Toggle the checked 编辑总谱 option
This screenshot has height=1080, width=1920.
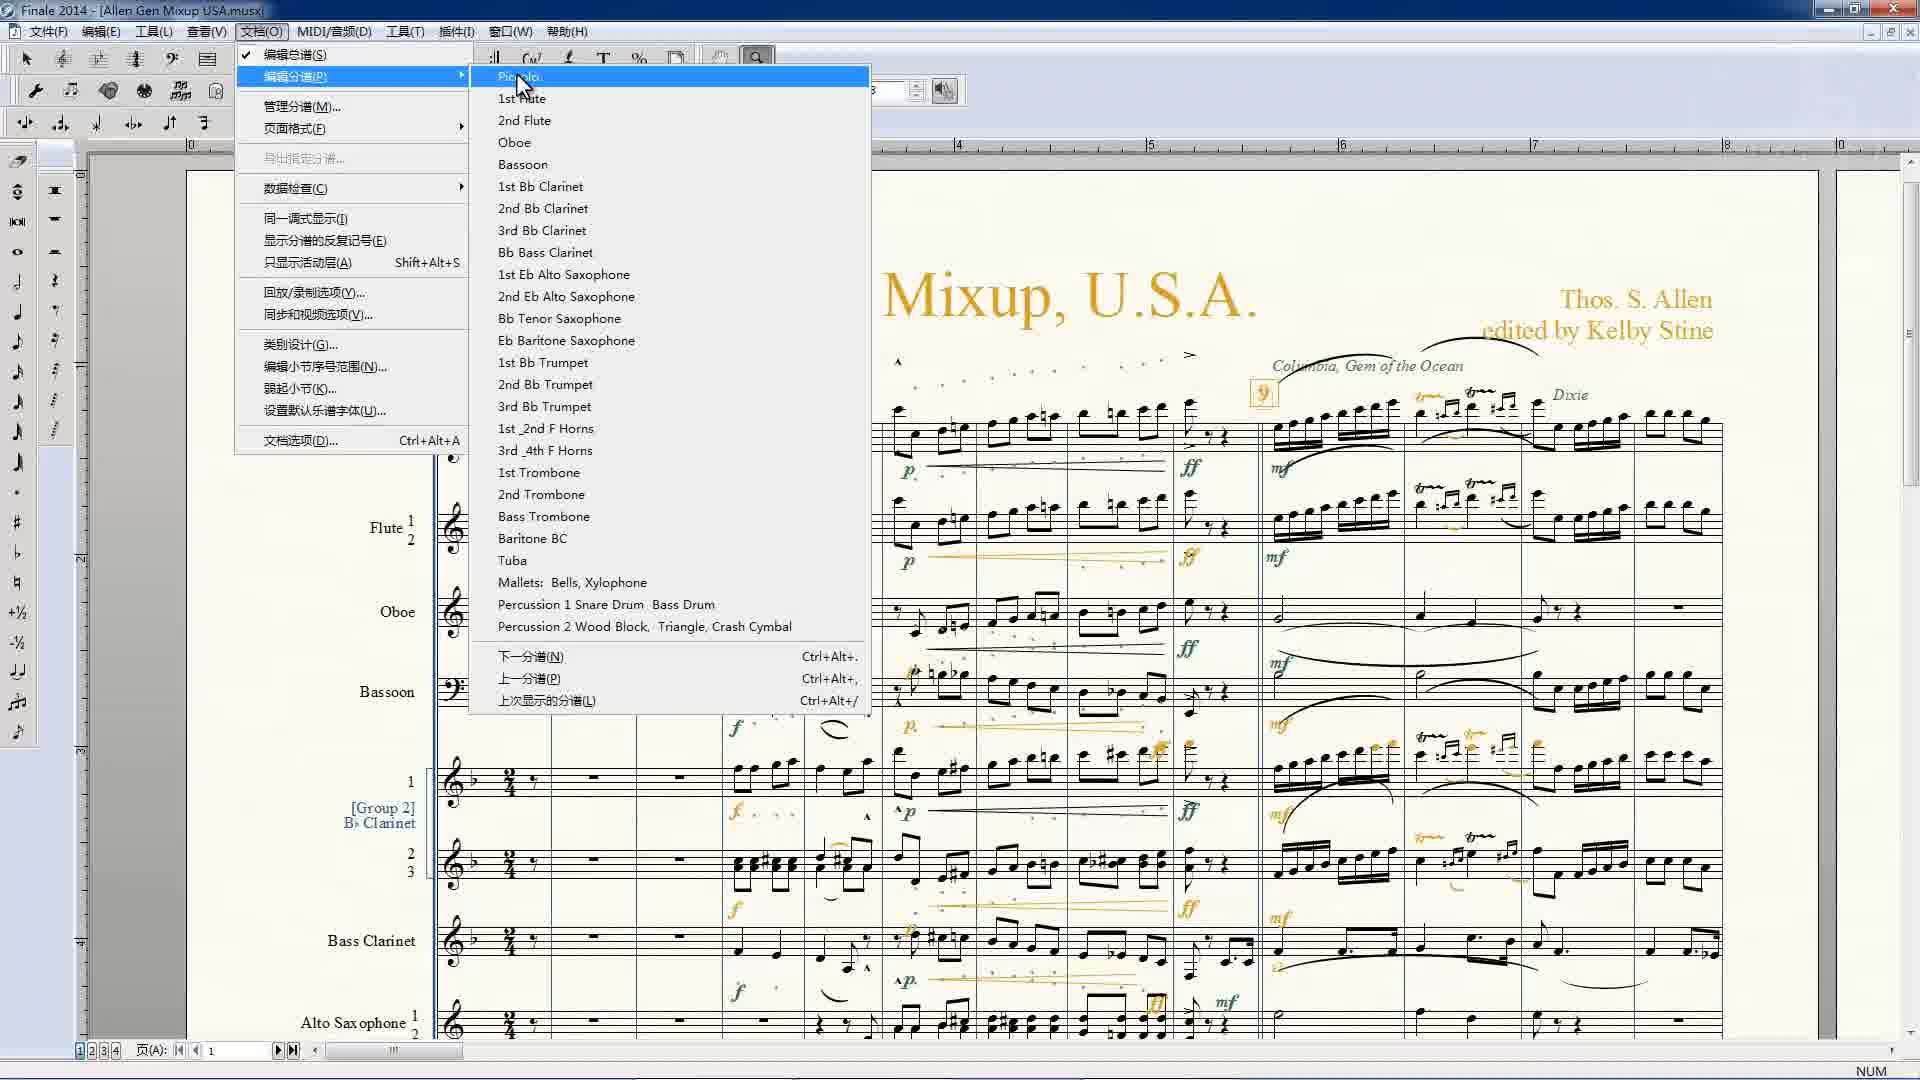pos(295,55)
